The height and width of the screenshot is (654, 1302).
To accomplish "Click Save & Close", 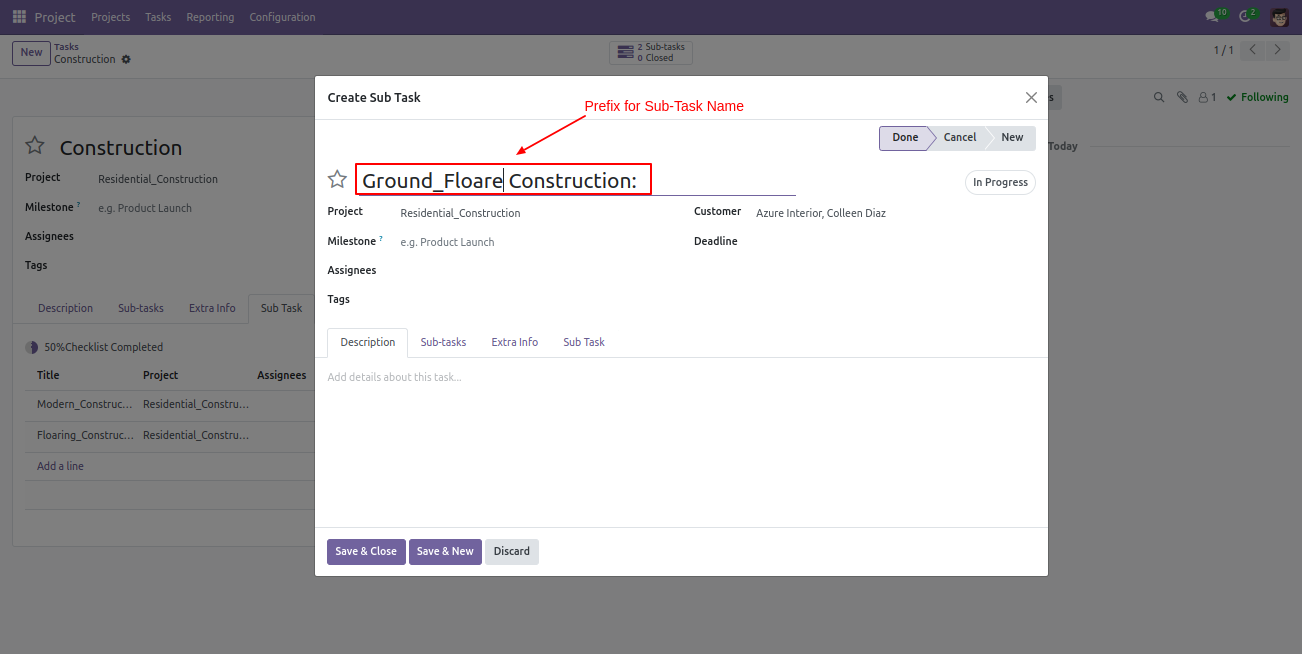I will [x=366, y=552].
